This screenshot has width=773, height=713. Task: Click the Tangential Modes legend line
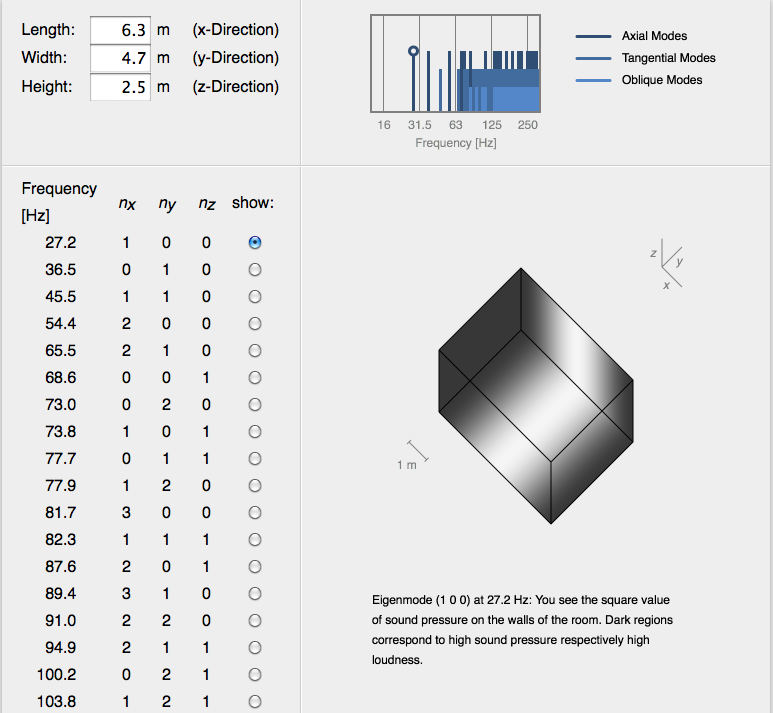point(593,58)
